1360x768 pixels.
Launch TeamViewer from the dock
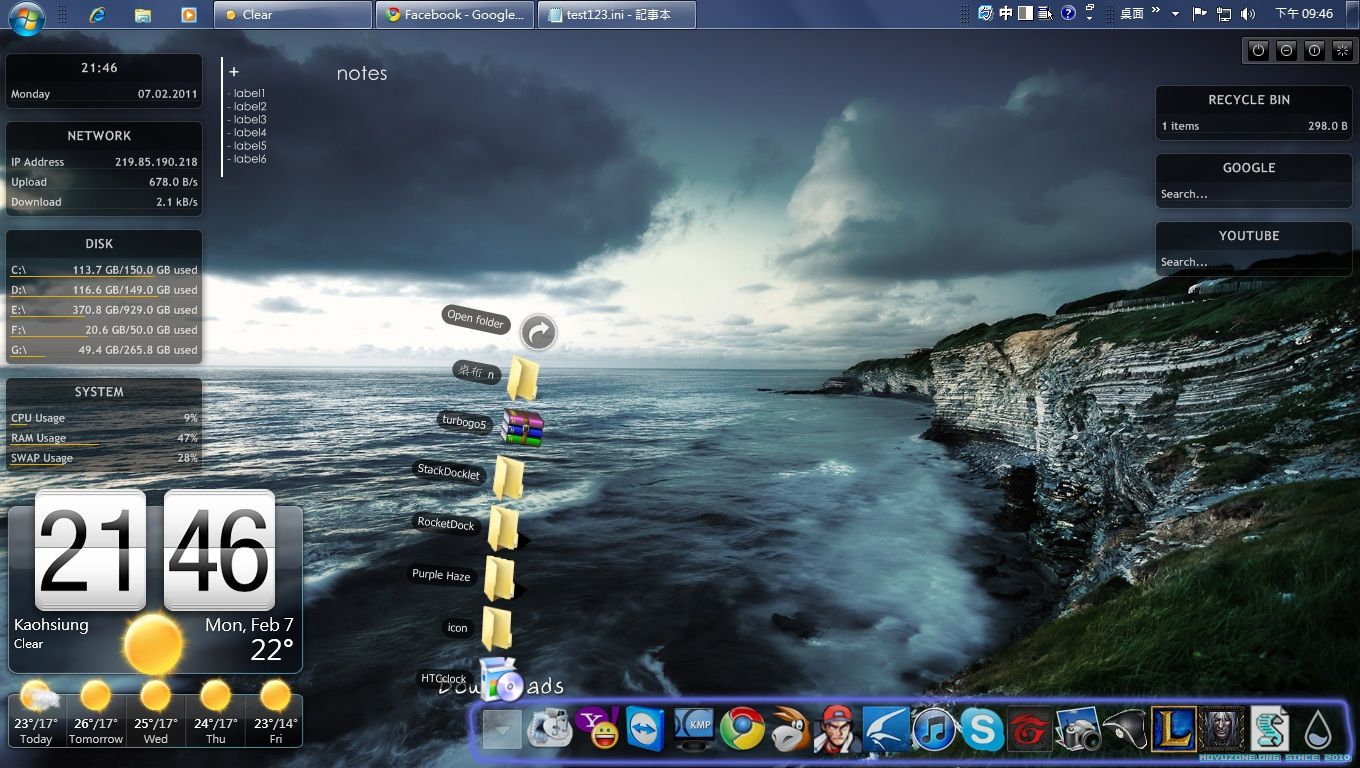[x=646, y=729]
